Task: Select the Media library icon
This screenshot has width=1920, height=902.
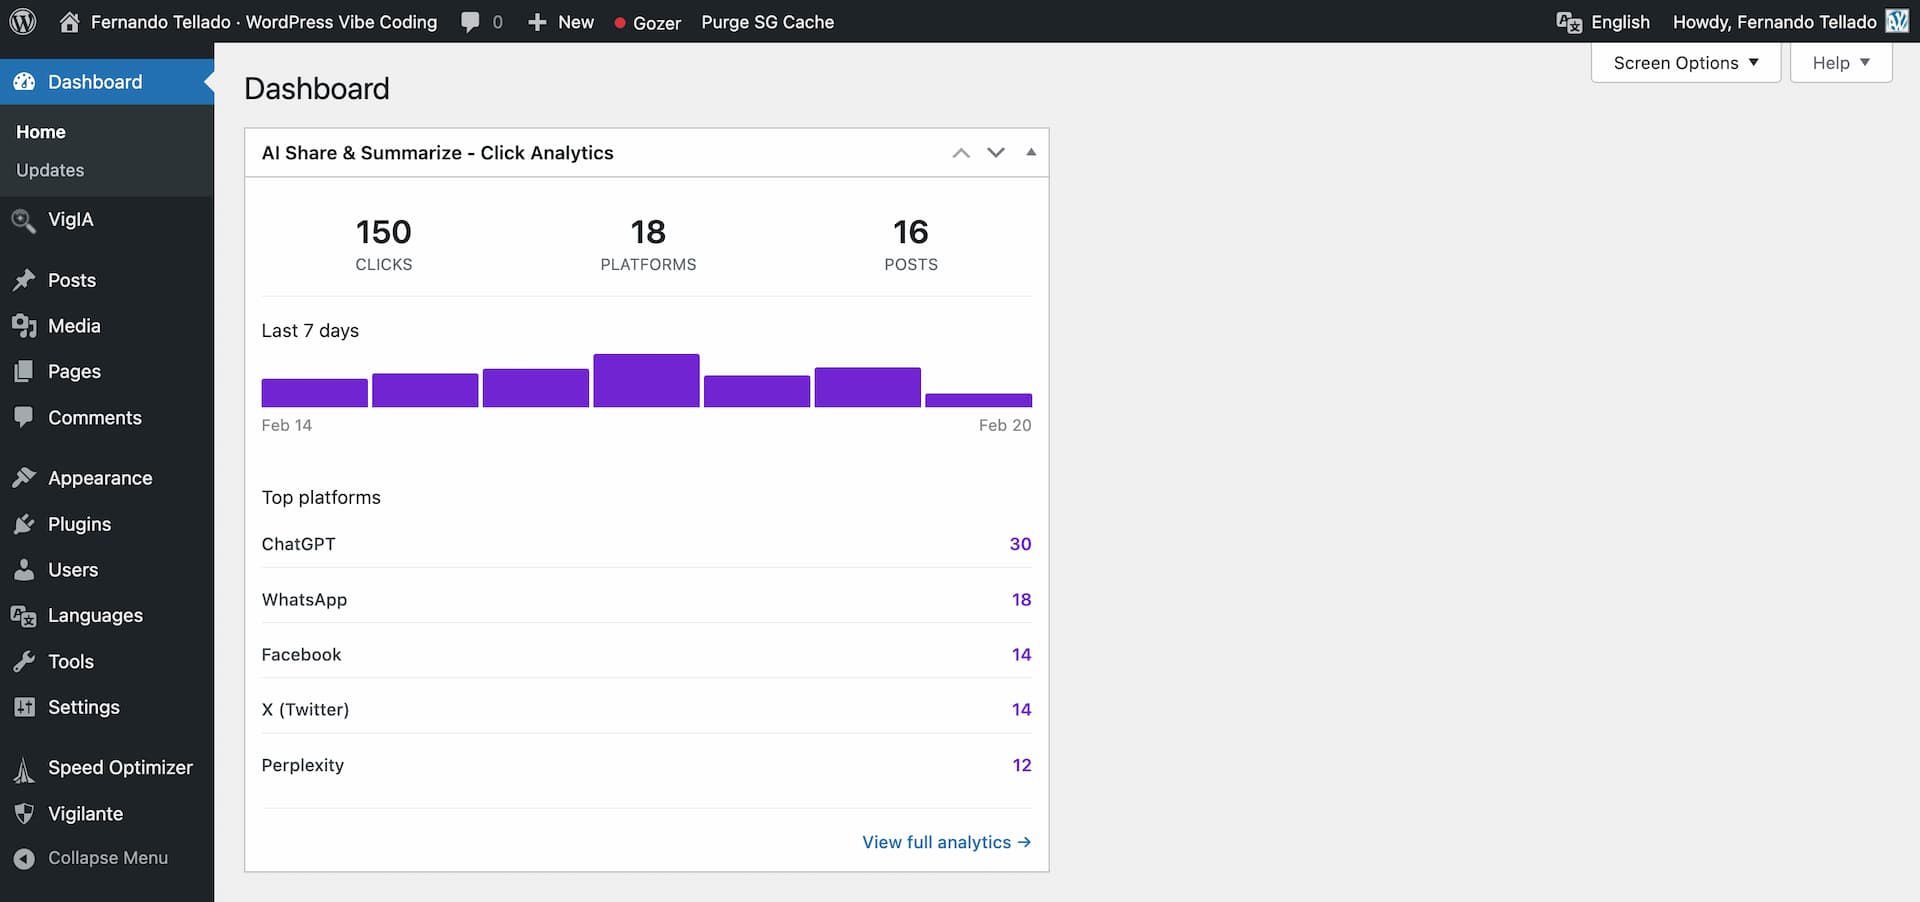Action: point(24,325)
